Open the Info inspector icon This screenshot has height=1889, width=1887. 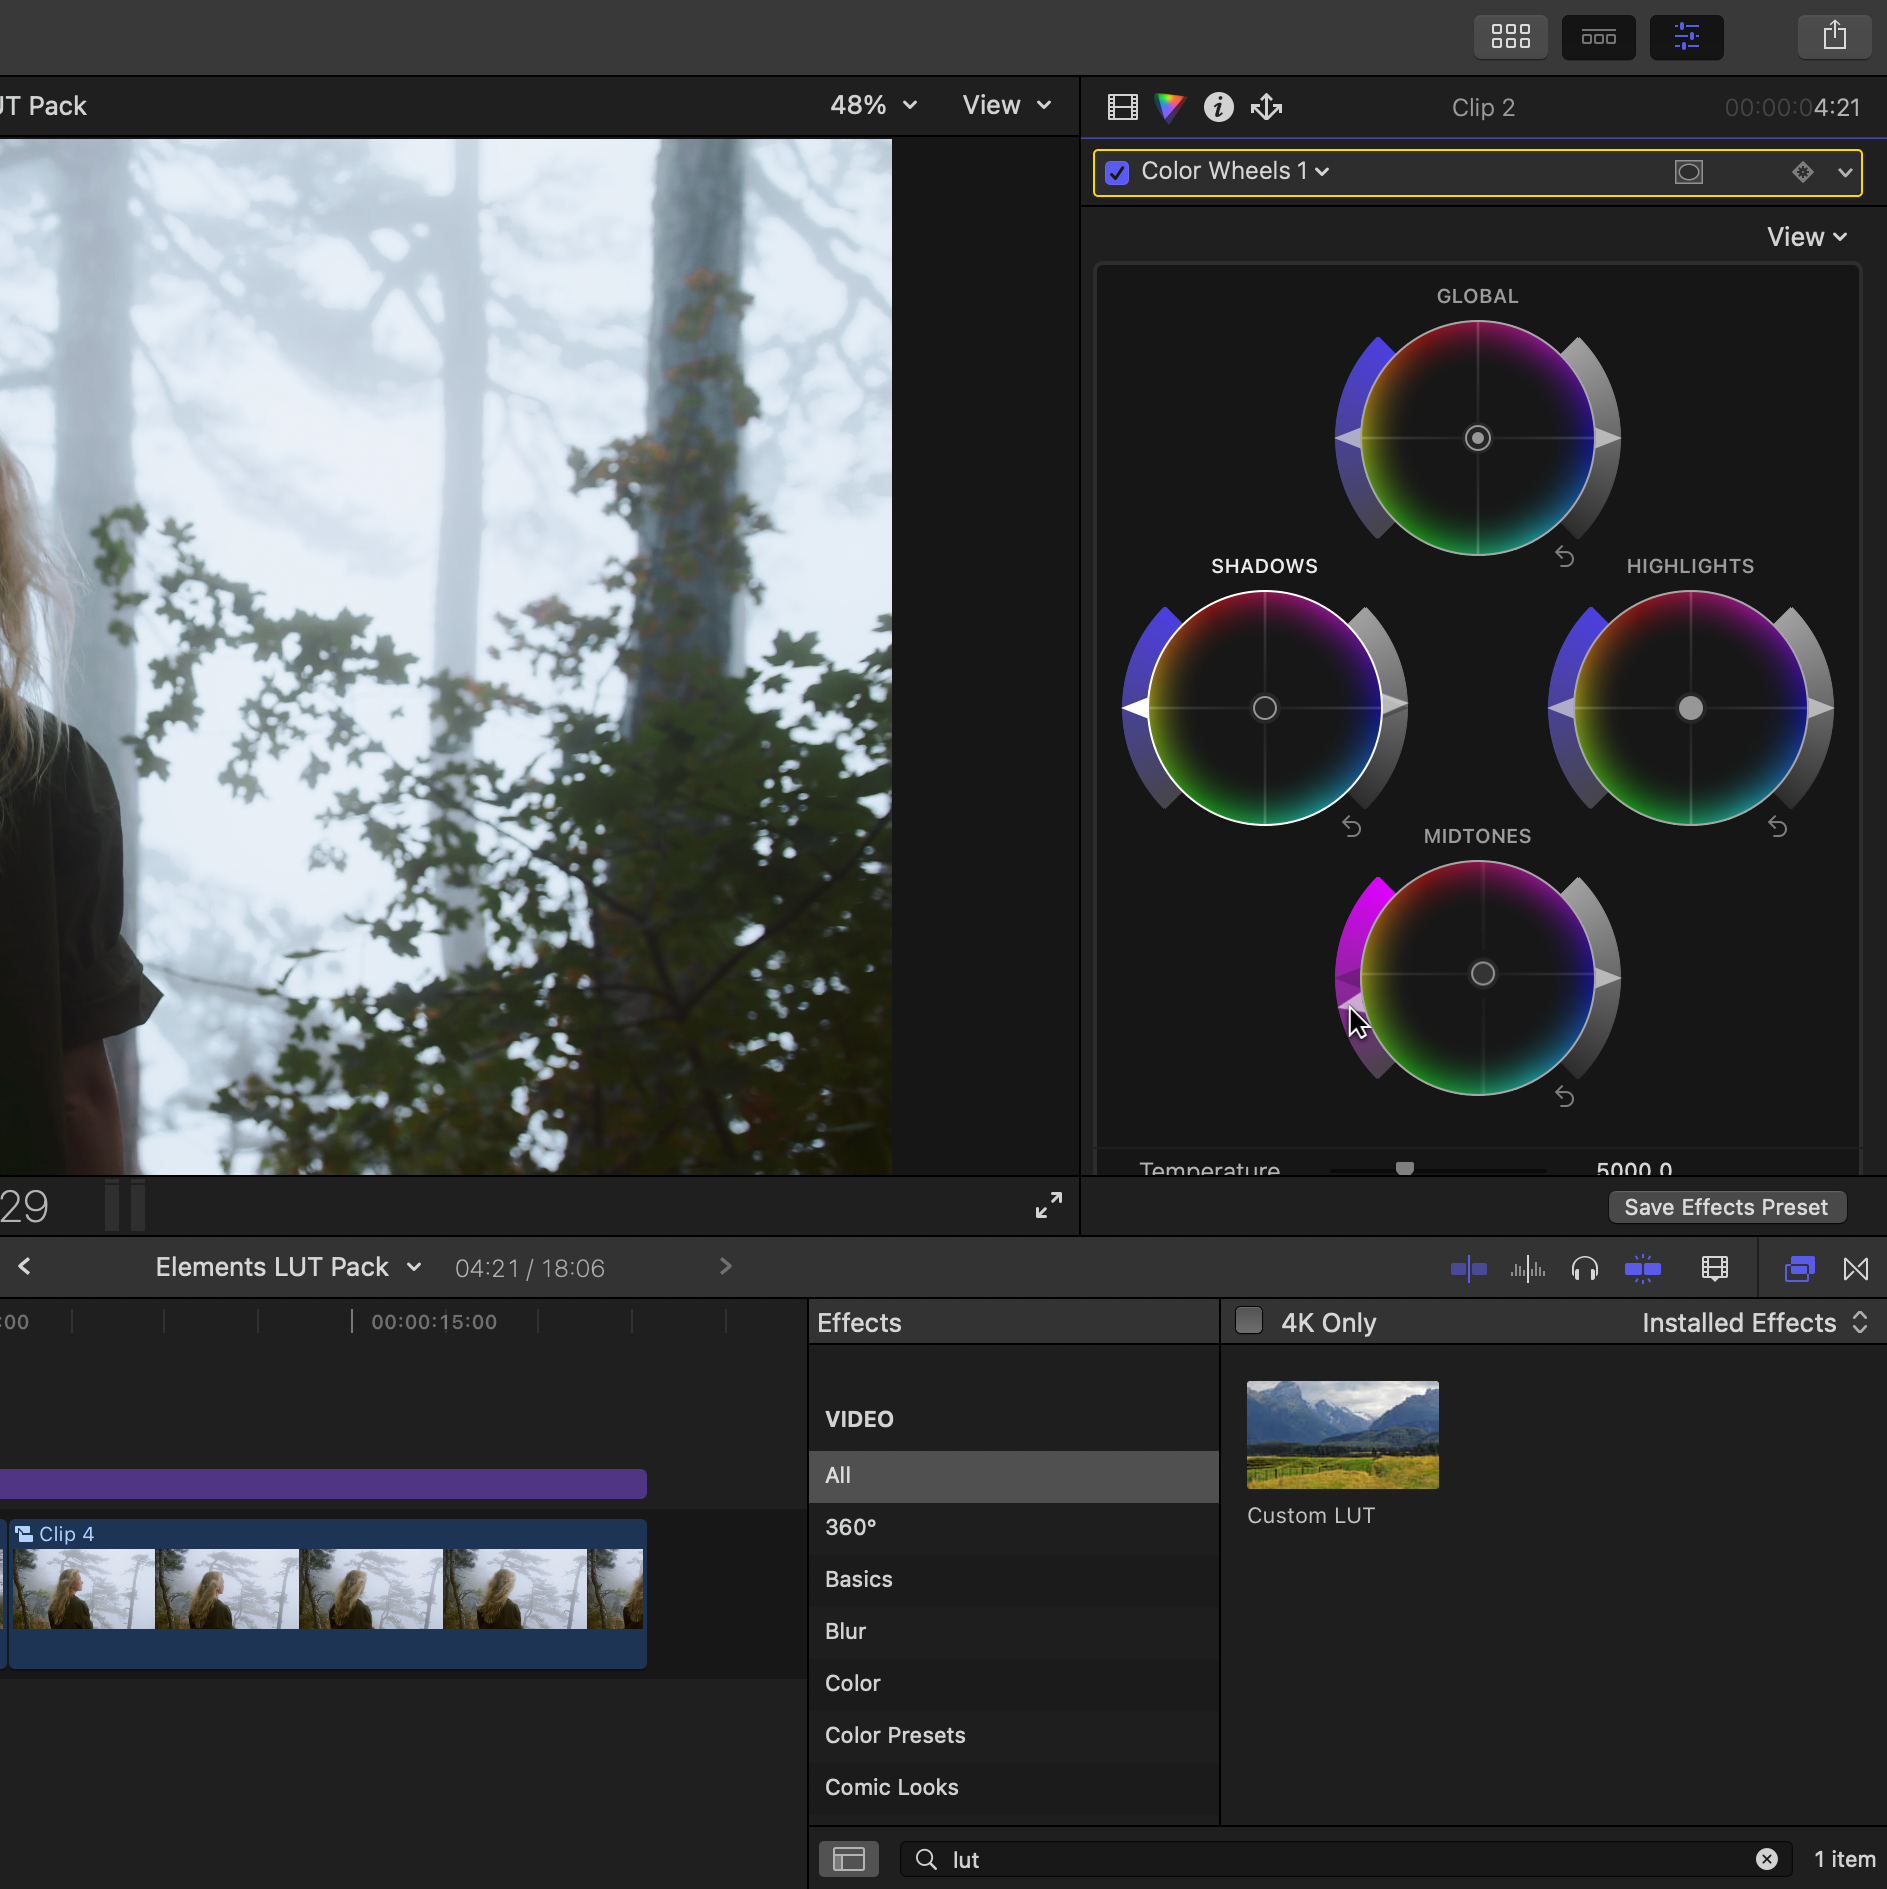tap(1218, 107)
